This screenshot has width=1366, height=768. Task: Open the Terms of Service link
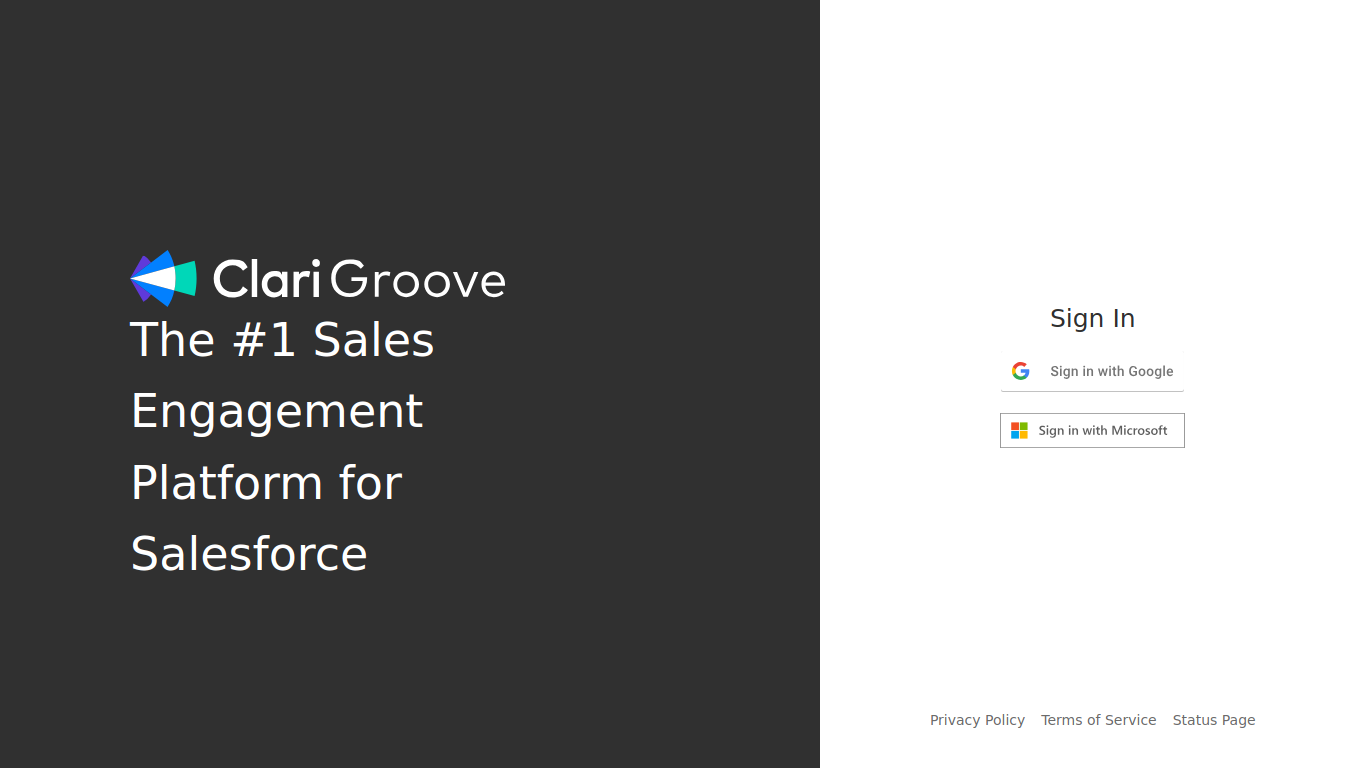pos(1098,720)
